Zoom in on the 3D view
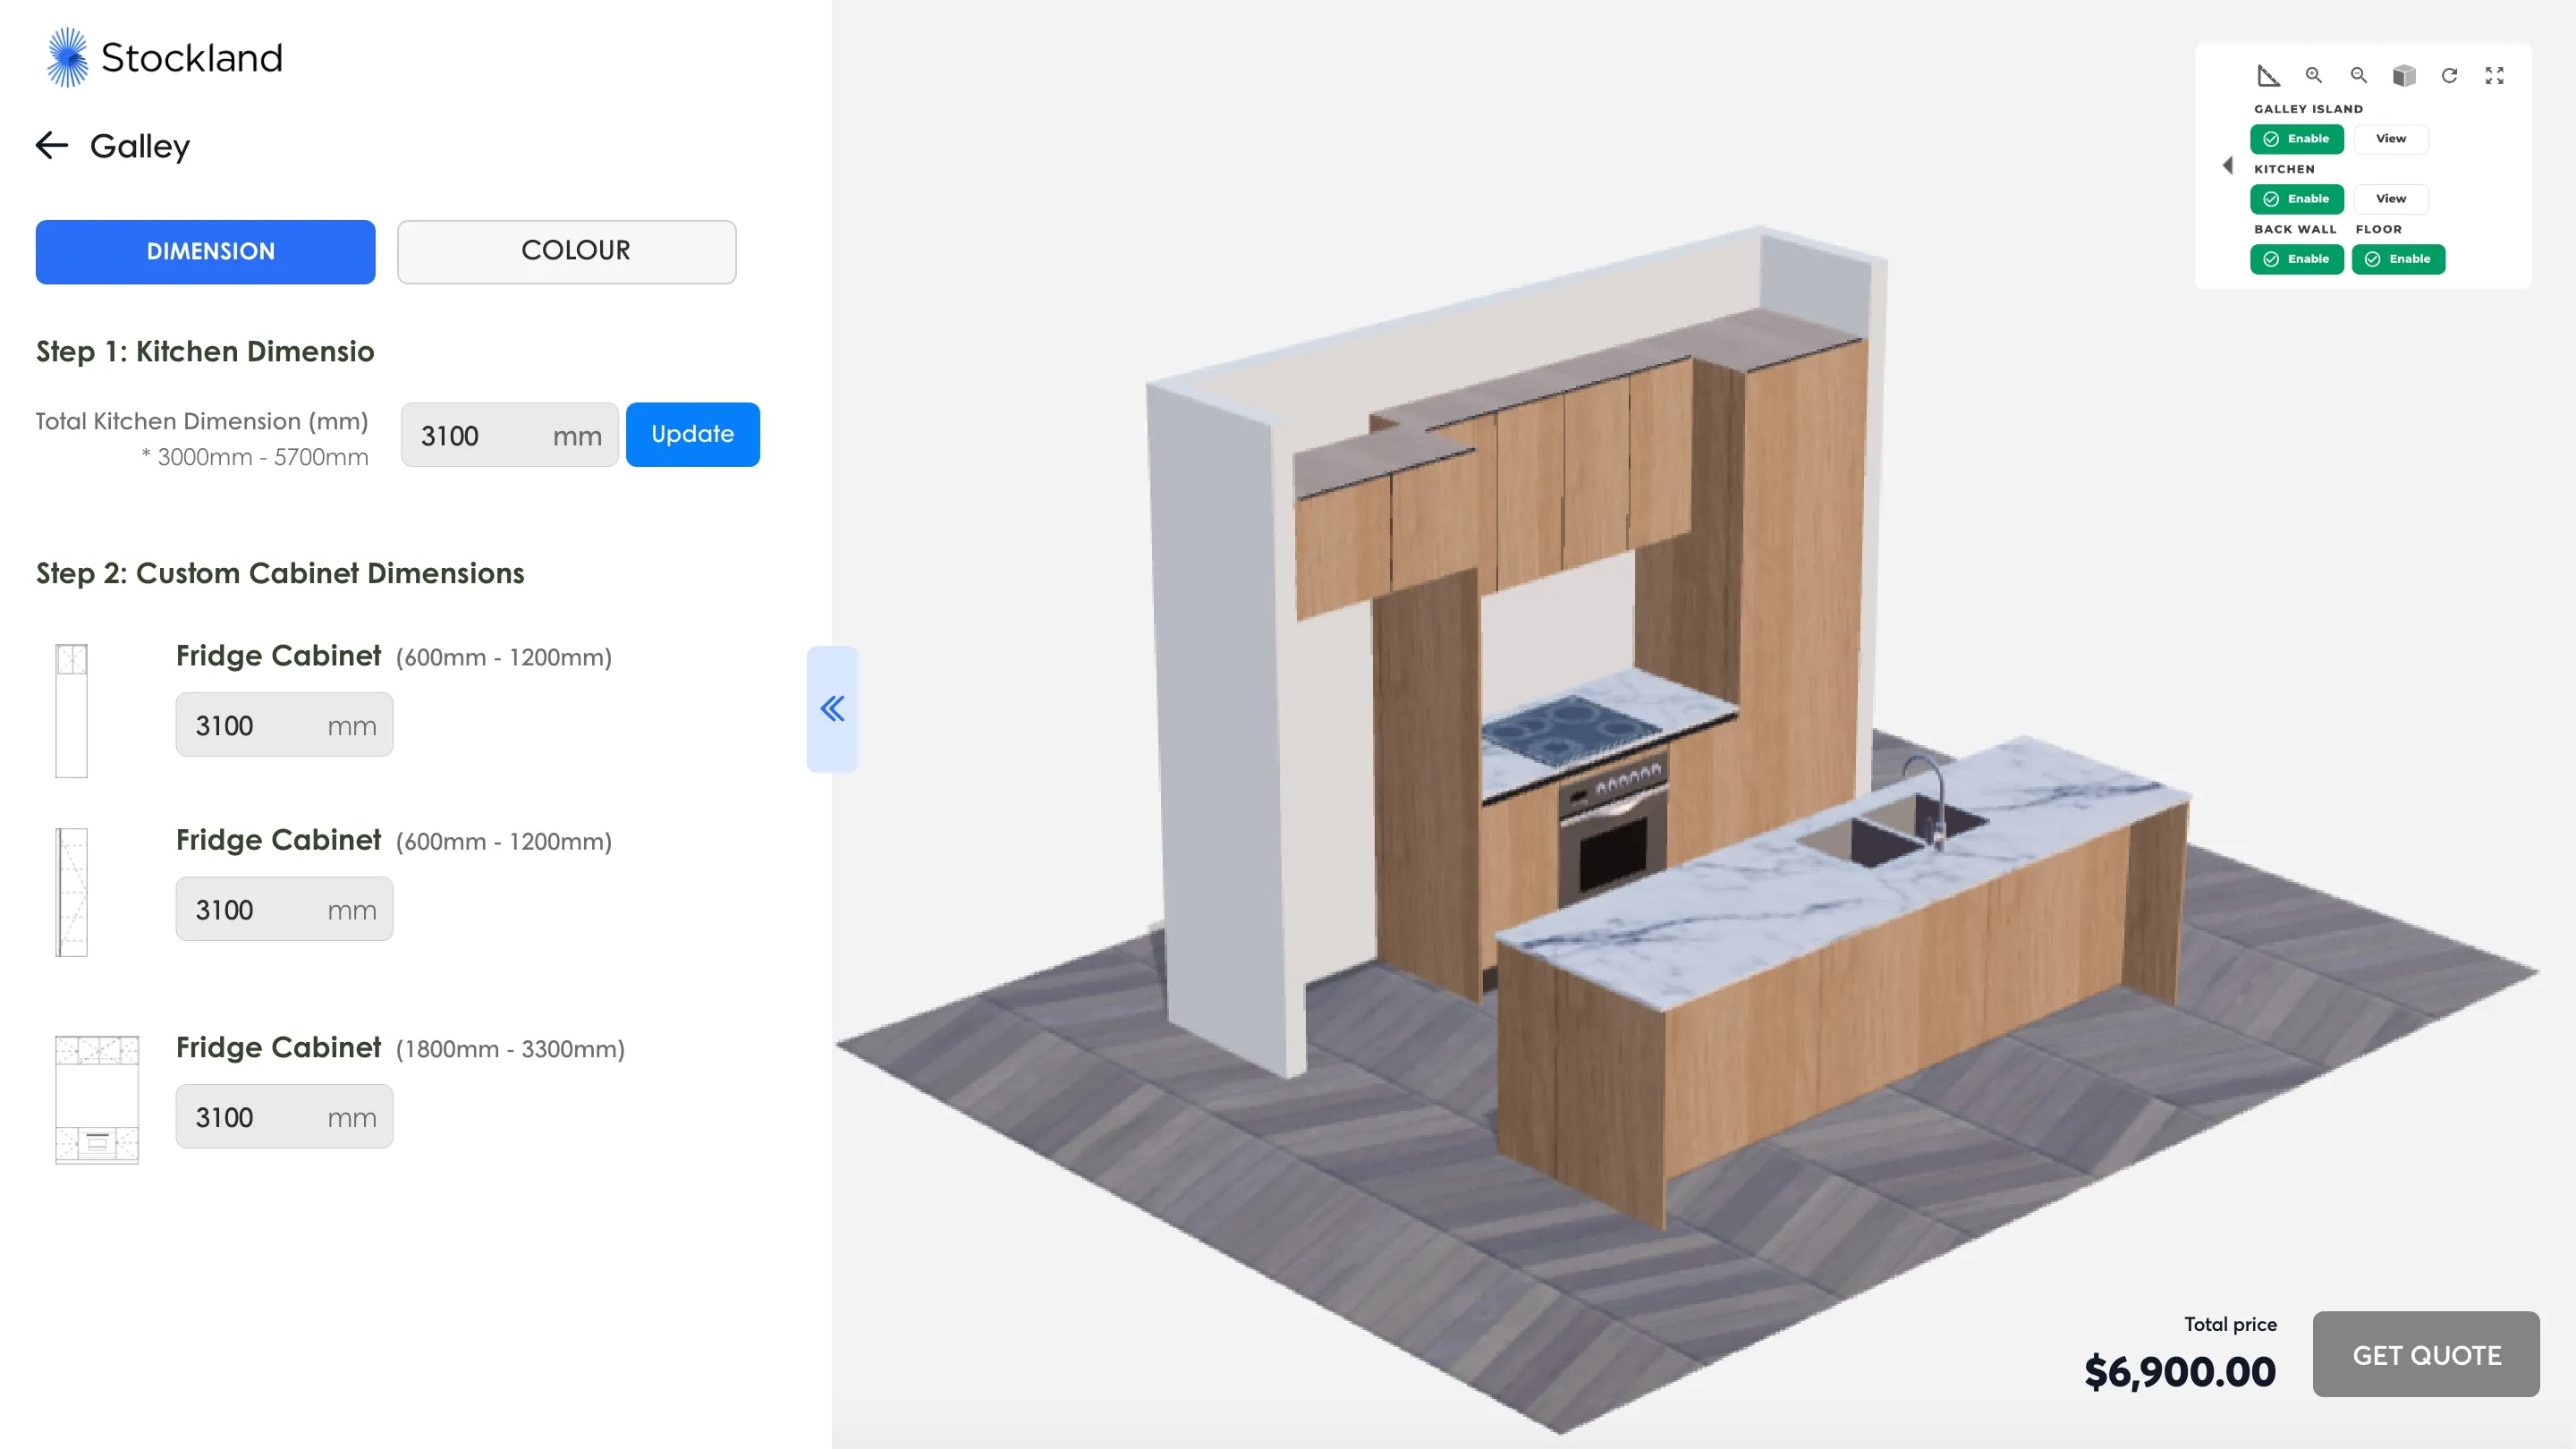Viewport: 2576px width, 1449px height. tap(2313, 76)
